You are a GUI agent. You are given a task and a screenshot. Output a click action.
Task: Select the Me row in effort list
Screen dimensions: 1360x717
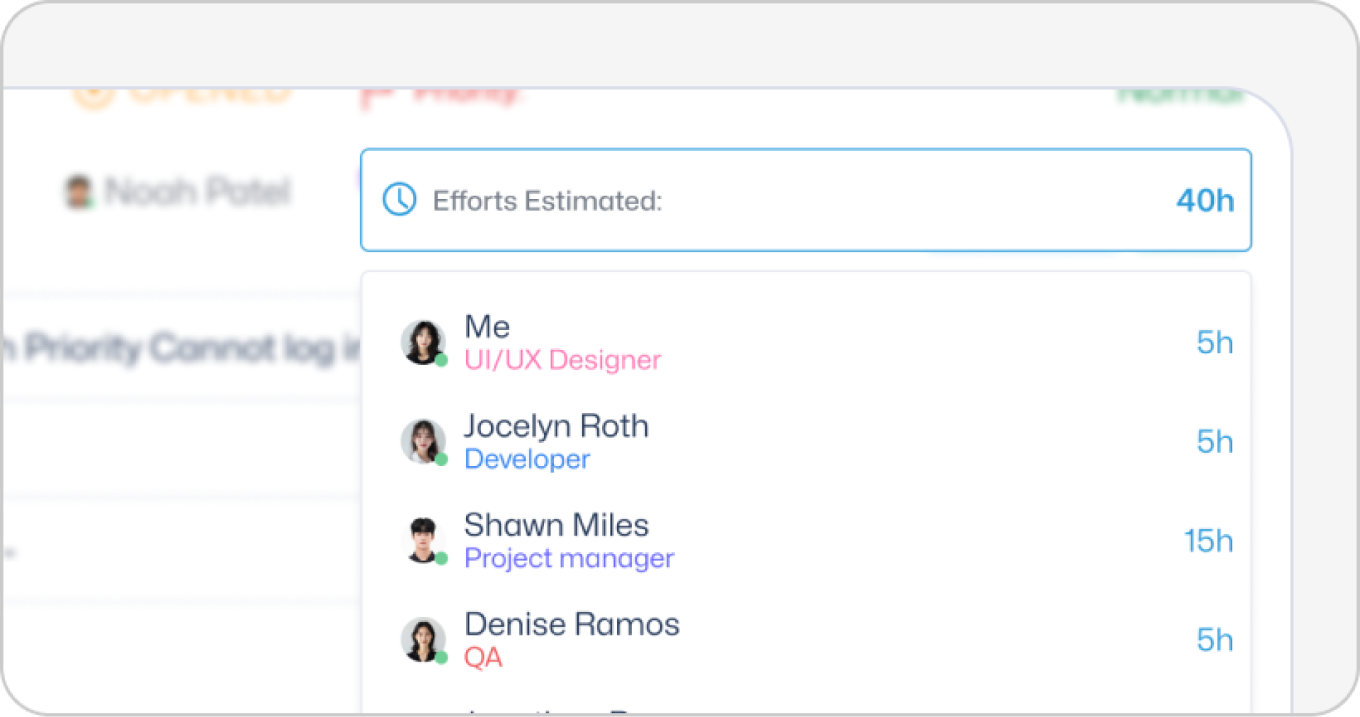806,343
